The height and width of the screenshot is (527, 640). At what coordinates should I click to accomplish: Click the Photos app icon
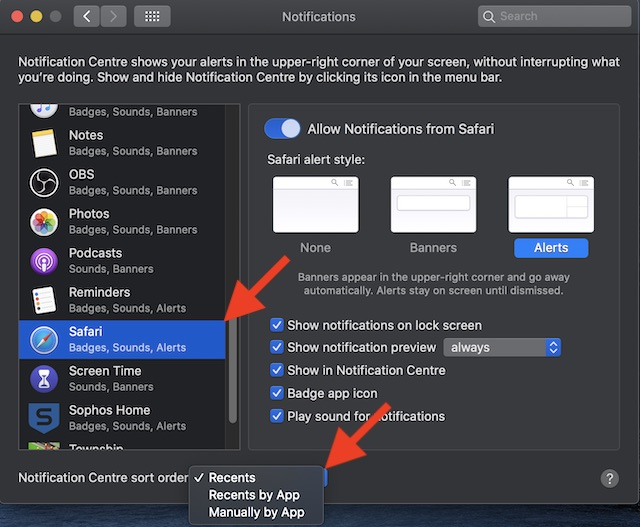[44, 222]
